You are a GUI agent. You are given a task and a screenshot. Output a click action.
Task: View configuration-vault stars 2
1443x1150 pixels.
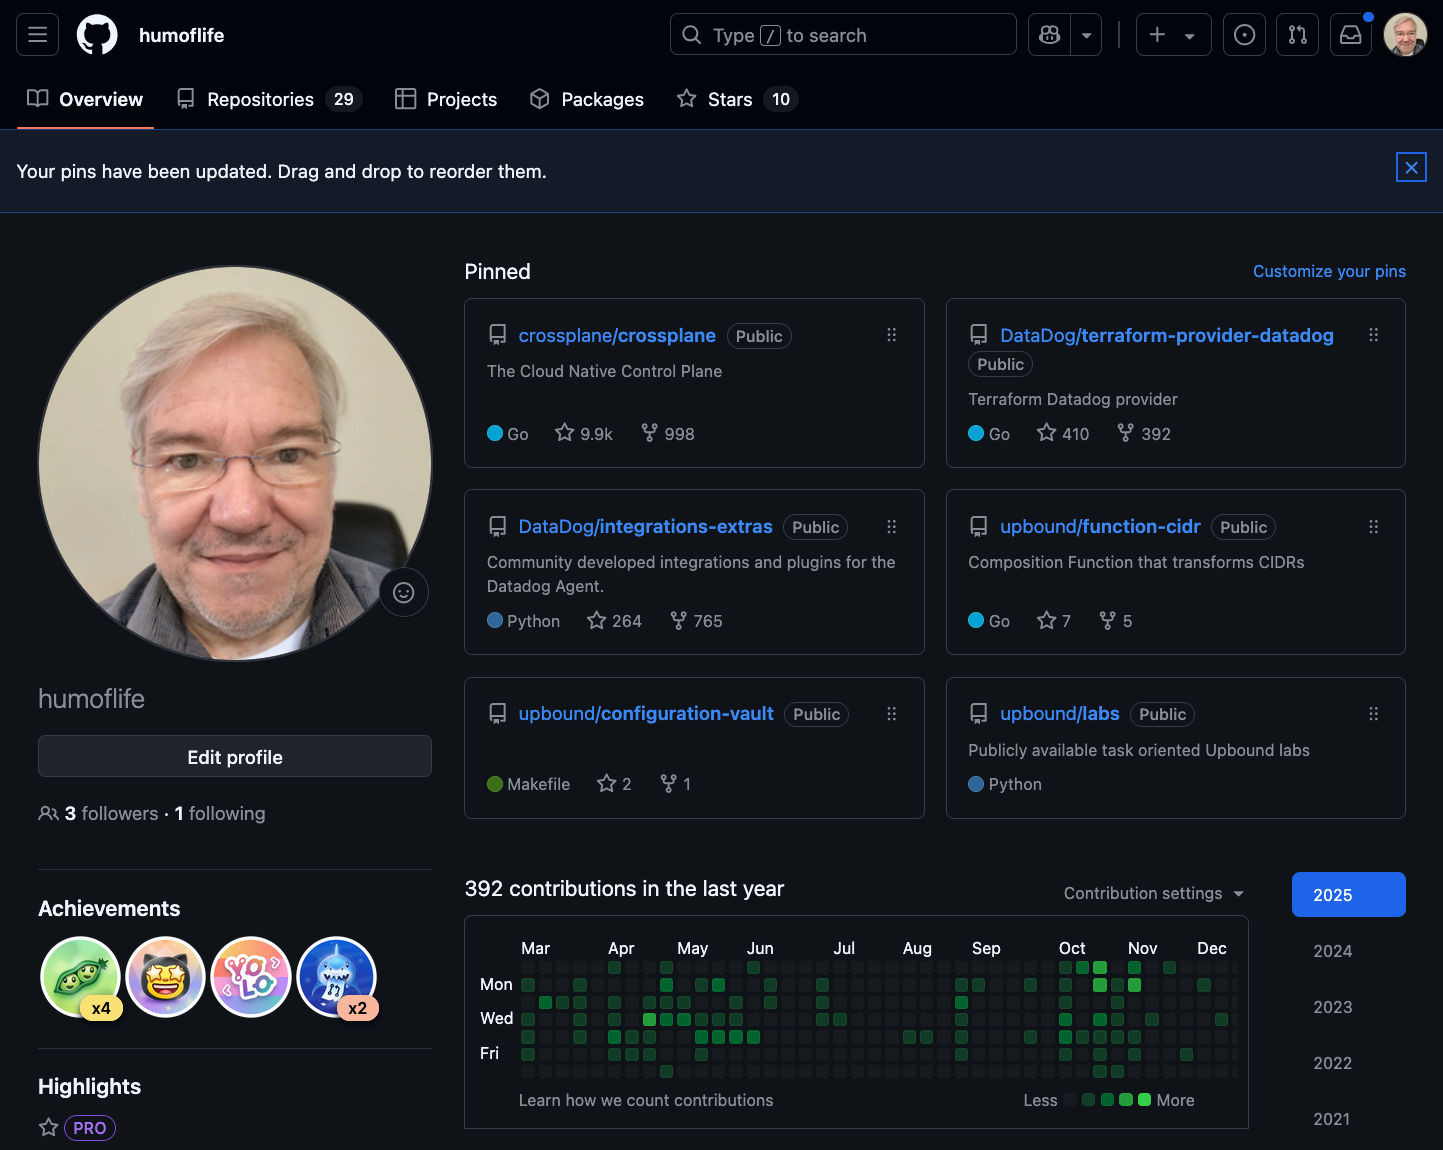[x=614, y=783]
